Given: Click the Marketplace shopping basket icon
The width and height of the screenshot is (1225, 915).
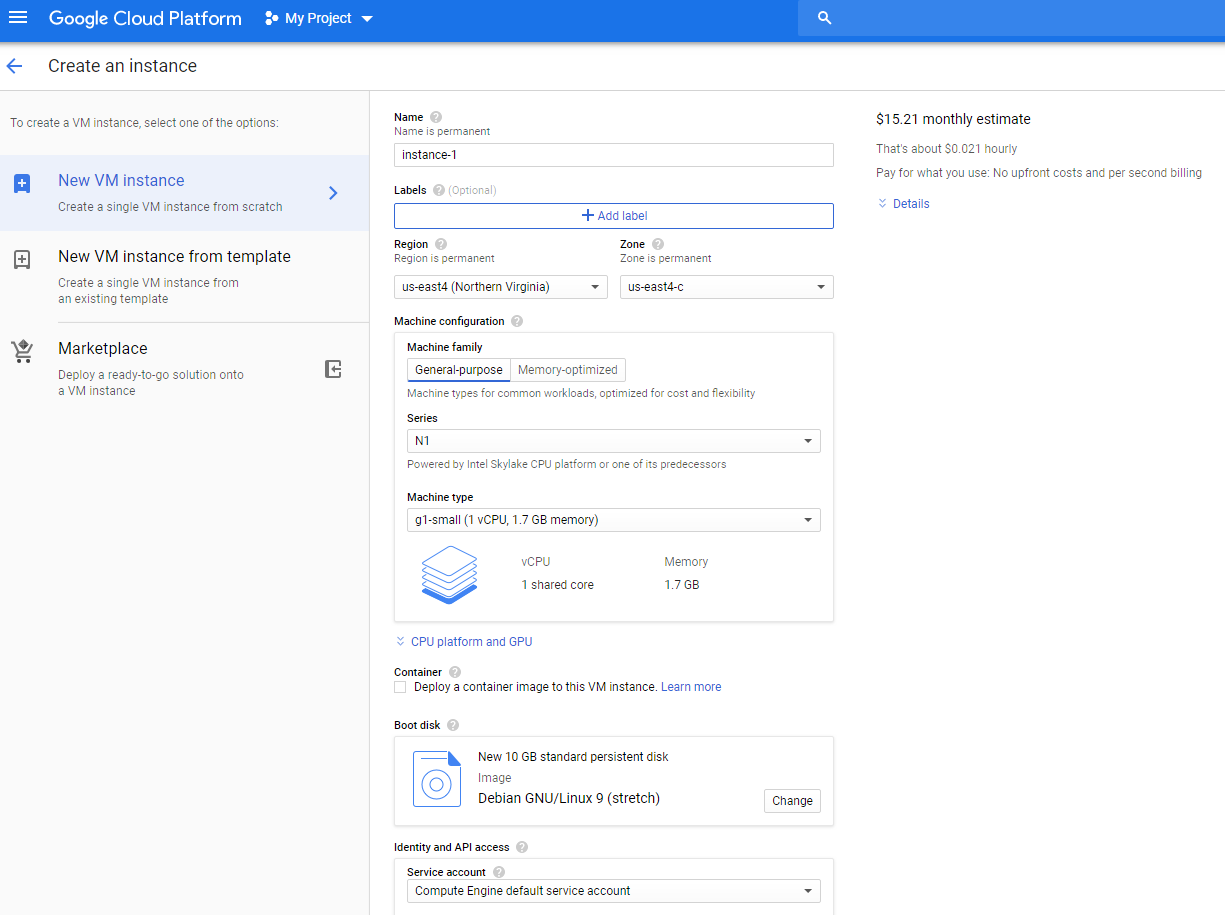Looking at the screenshot, I should click(x=23, y=350).
